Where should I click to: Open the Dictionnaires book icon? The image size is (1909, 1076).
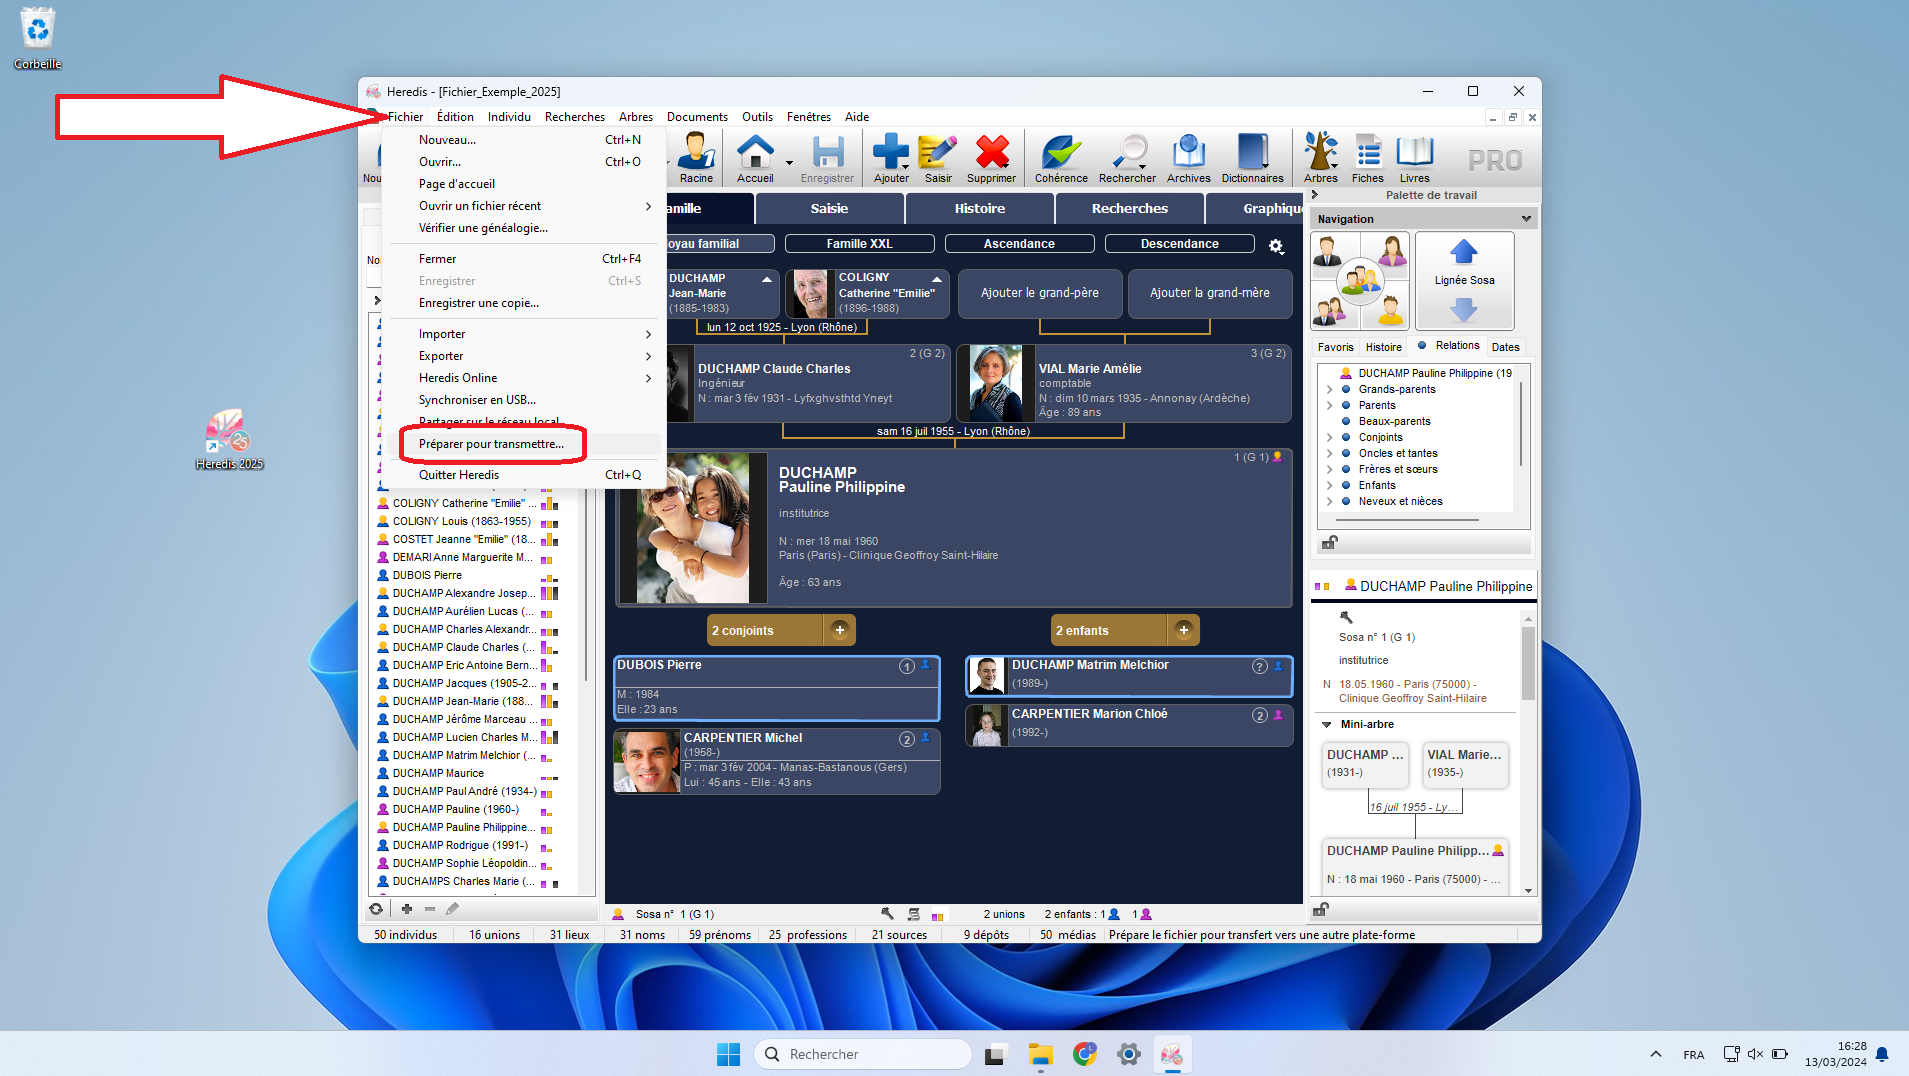1252,154
